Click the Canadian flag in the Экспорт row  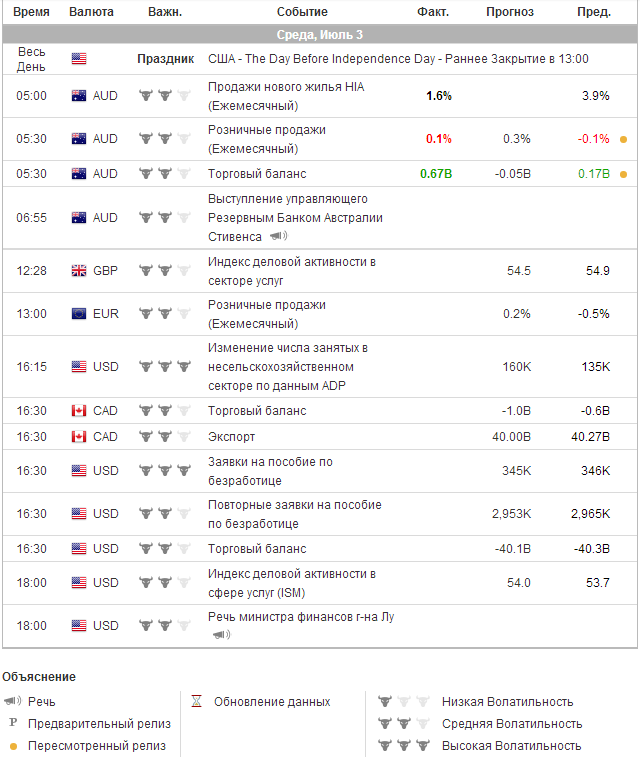pyautogui.click(x=79, y=436)
